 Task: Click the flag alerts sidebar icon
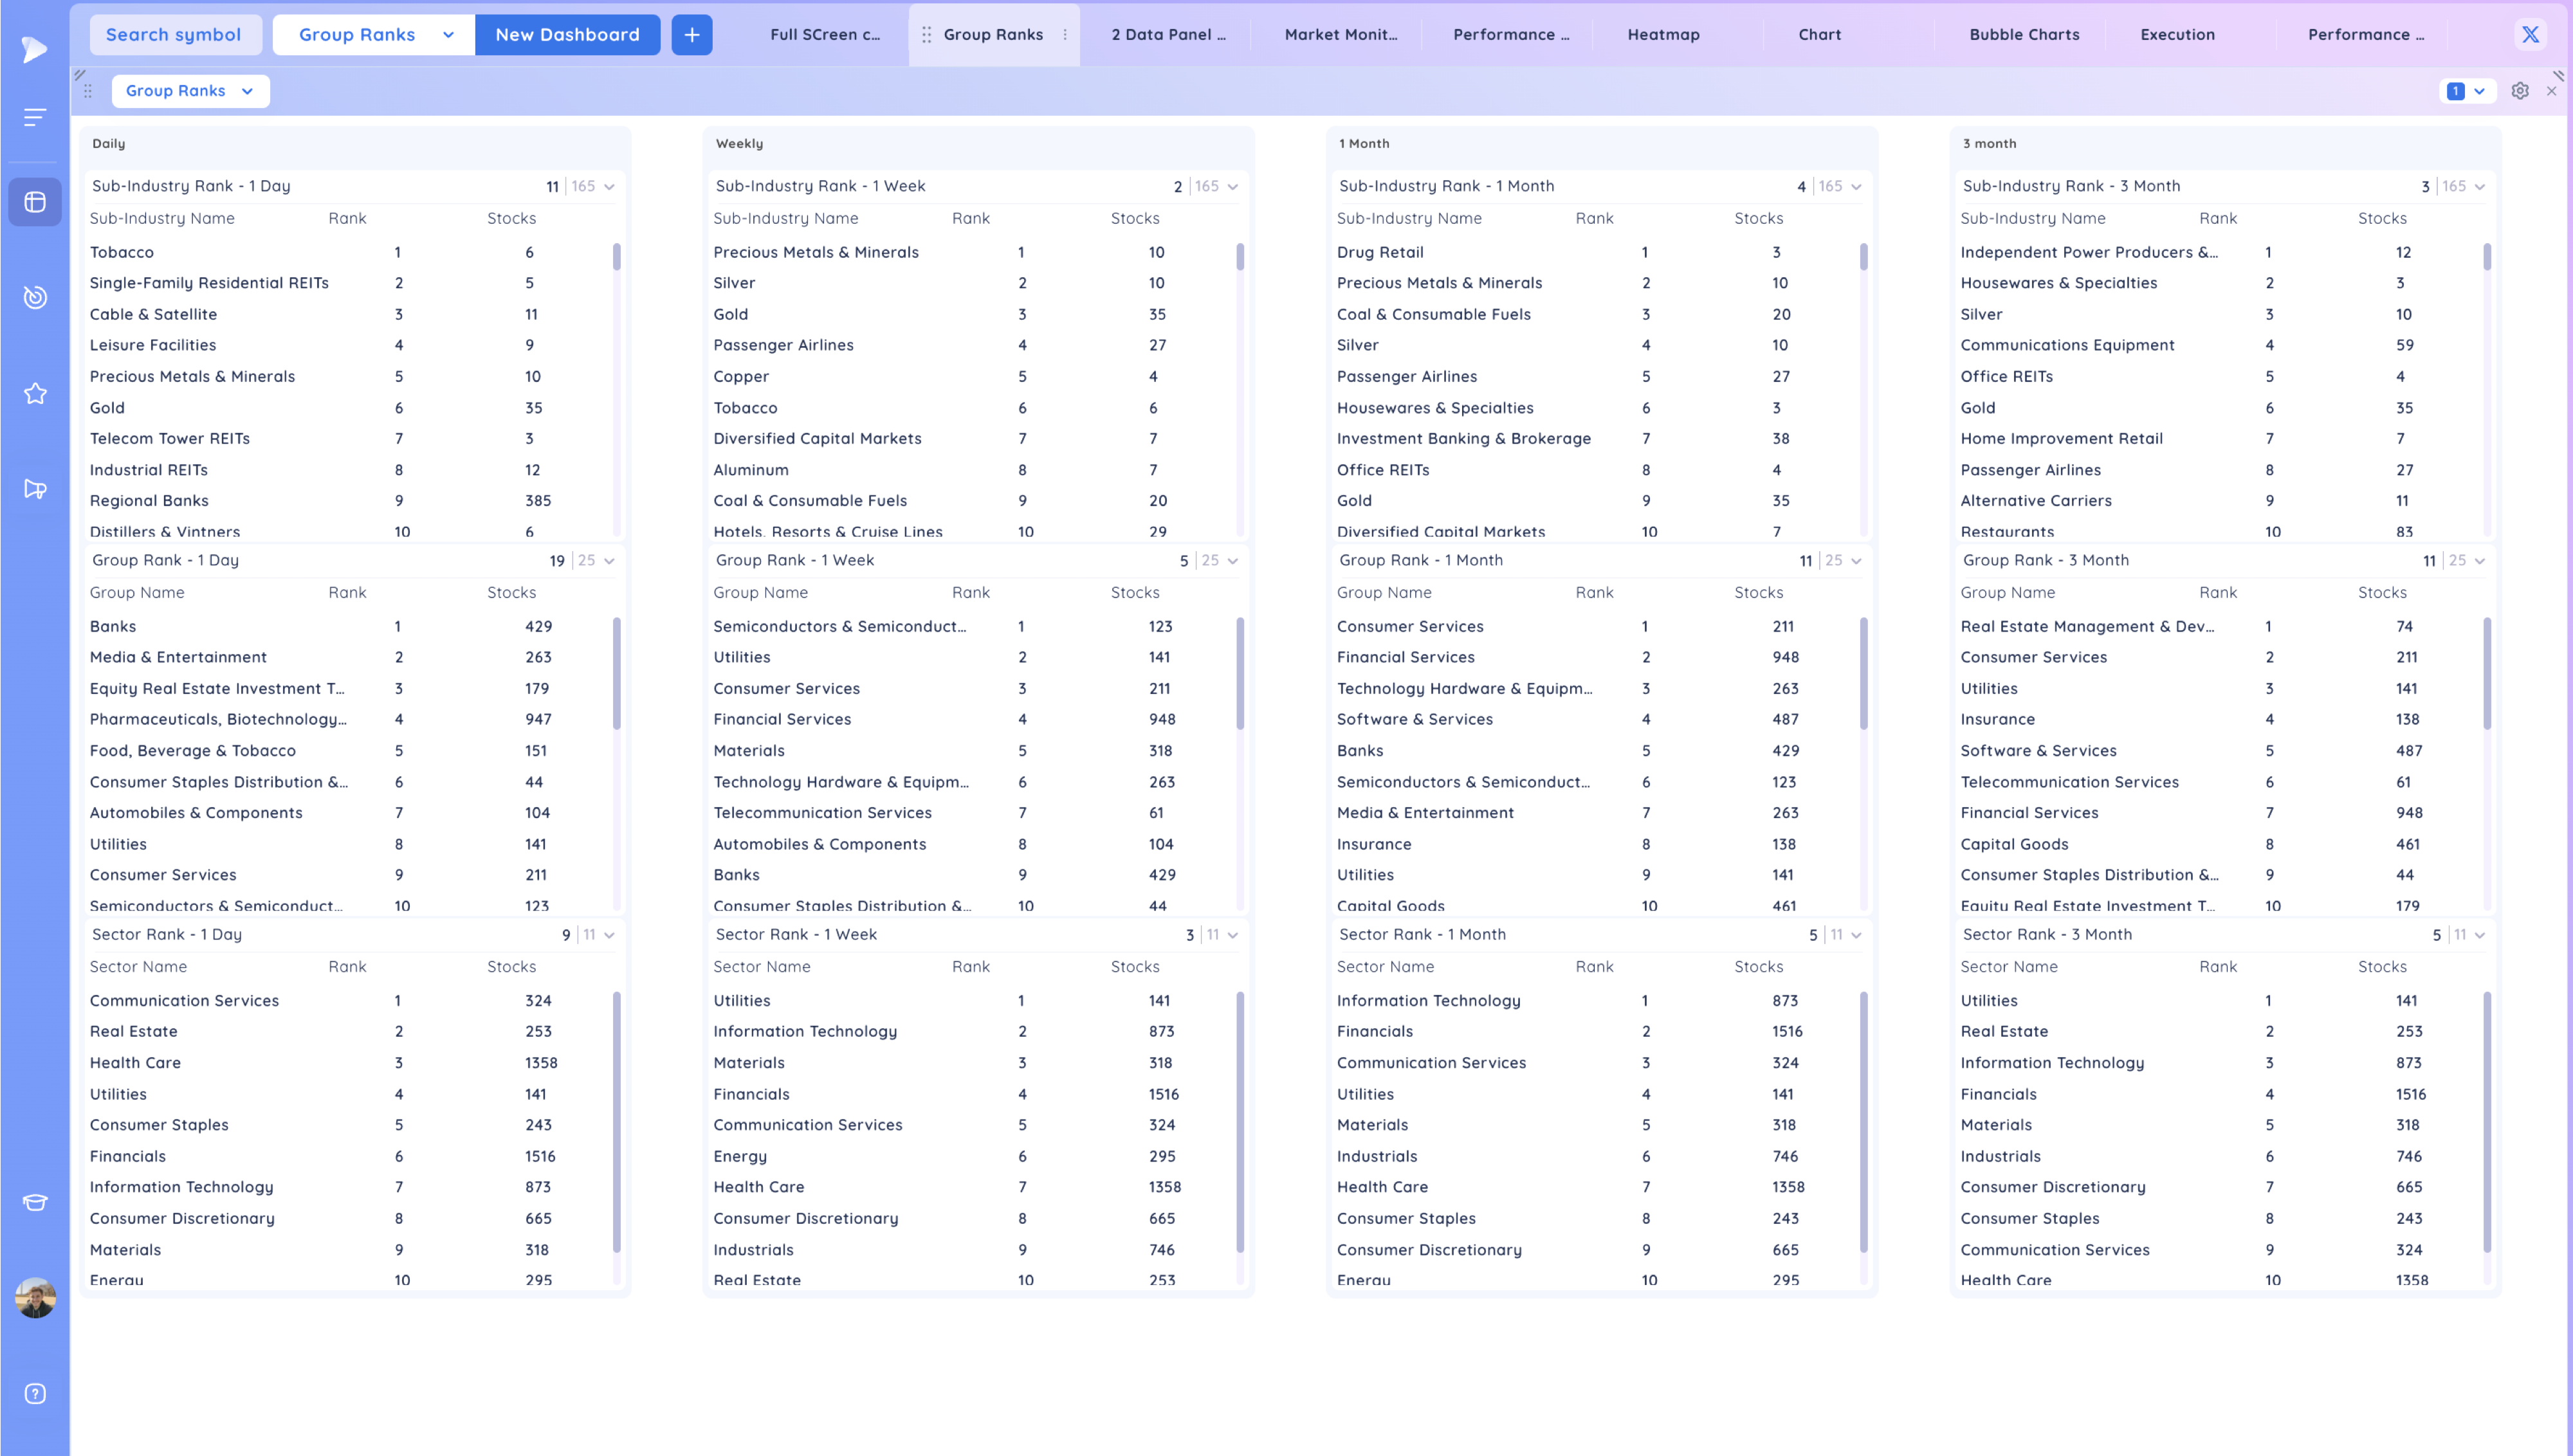click(x=35, y=489)
